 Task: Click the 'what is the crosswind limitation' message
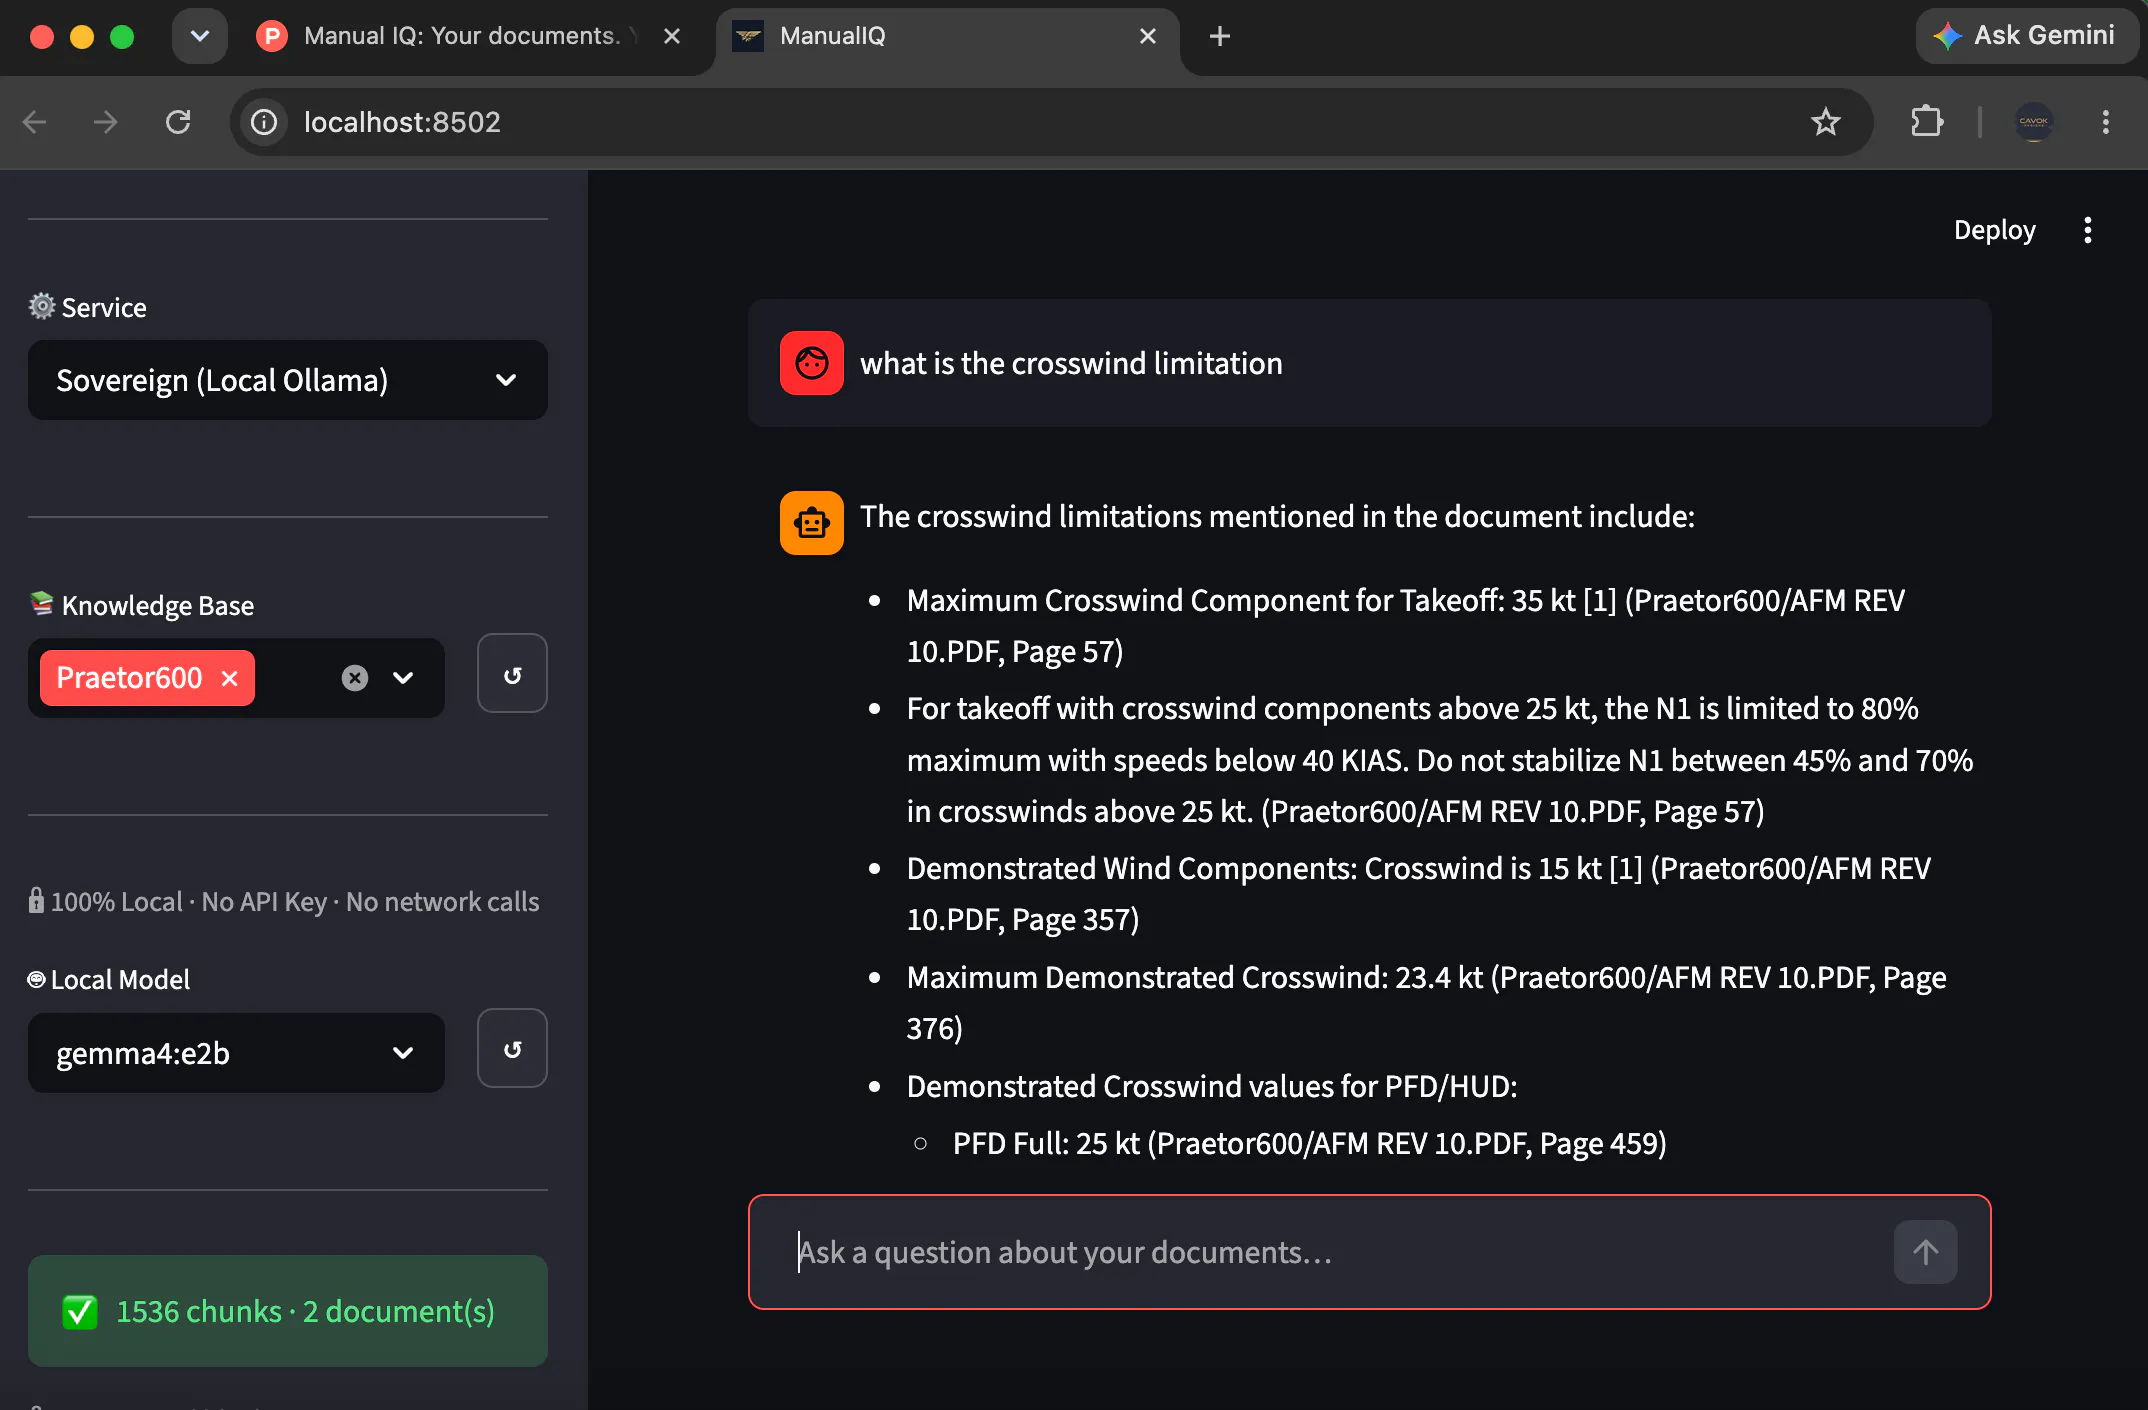click(1071, 363)
